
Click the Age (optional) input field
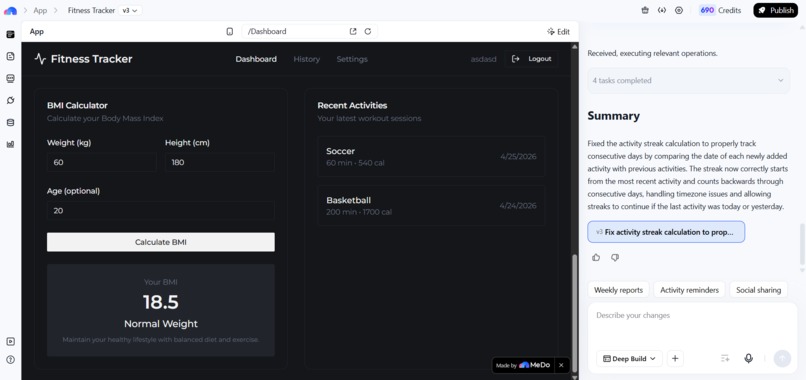point(161,210)
